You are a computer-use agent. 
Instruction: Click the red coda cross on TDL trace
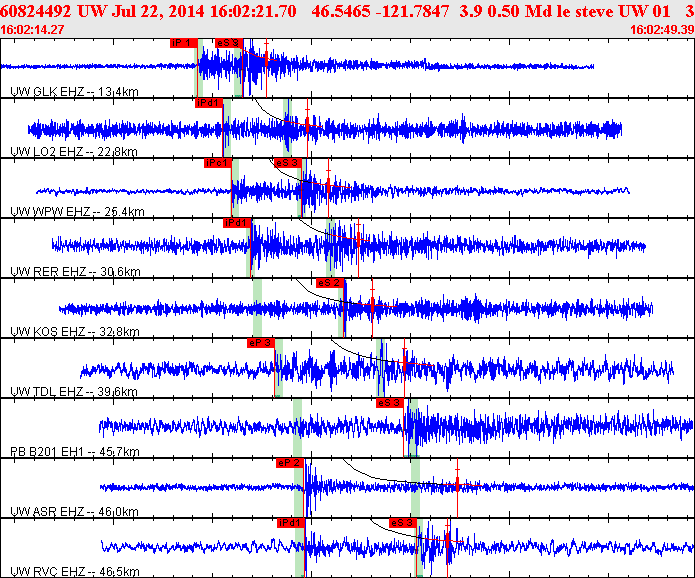click(x=404, y=363)
